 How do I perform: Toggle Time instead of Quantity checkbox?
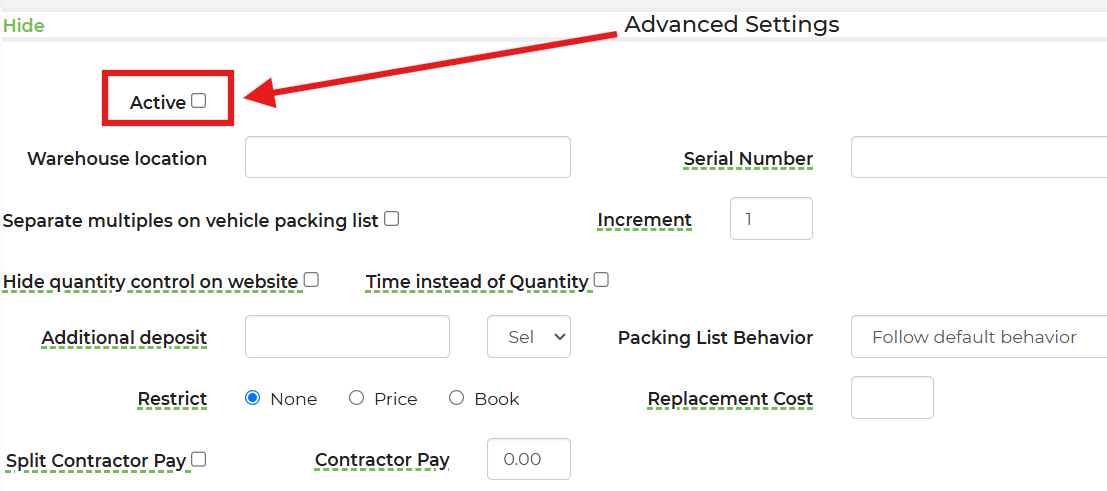[x=601, y=280]
